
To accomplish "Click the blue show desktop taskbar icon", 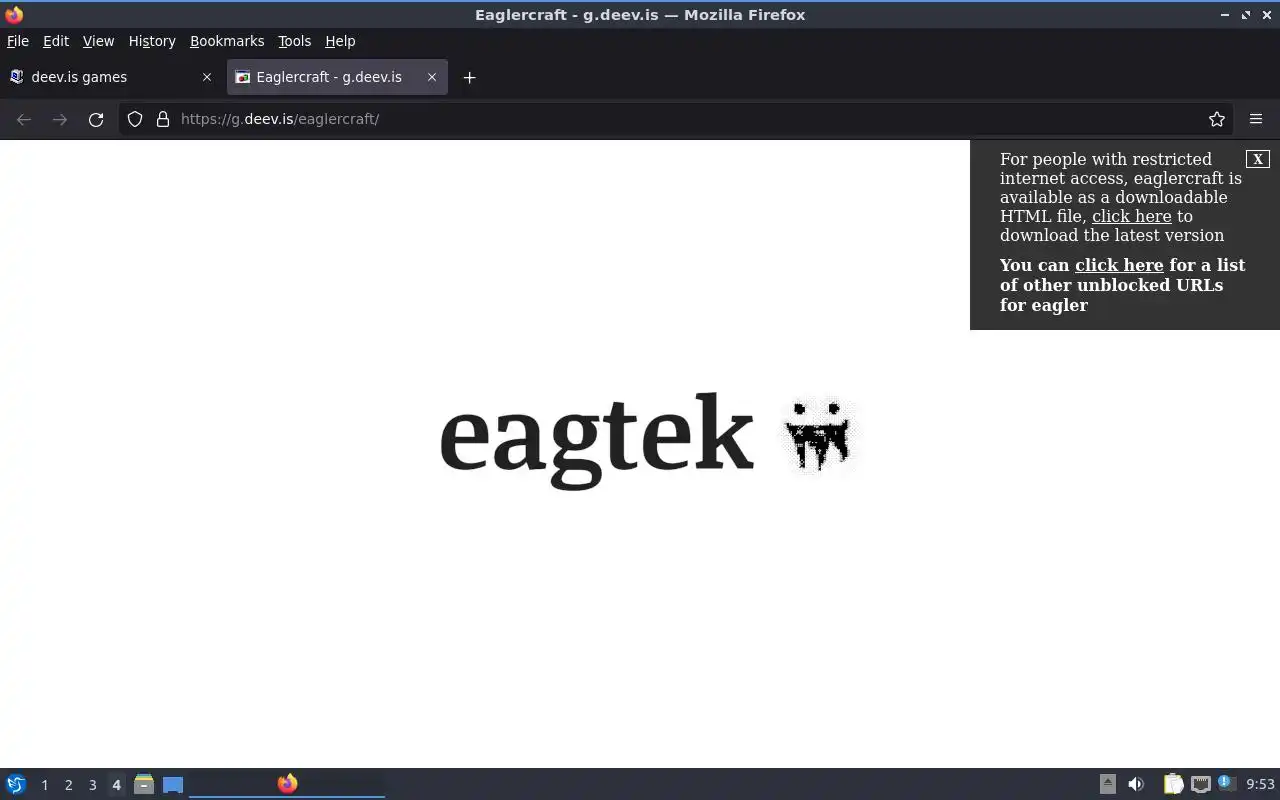I will [x=173, y=784].
